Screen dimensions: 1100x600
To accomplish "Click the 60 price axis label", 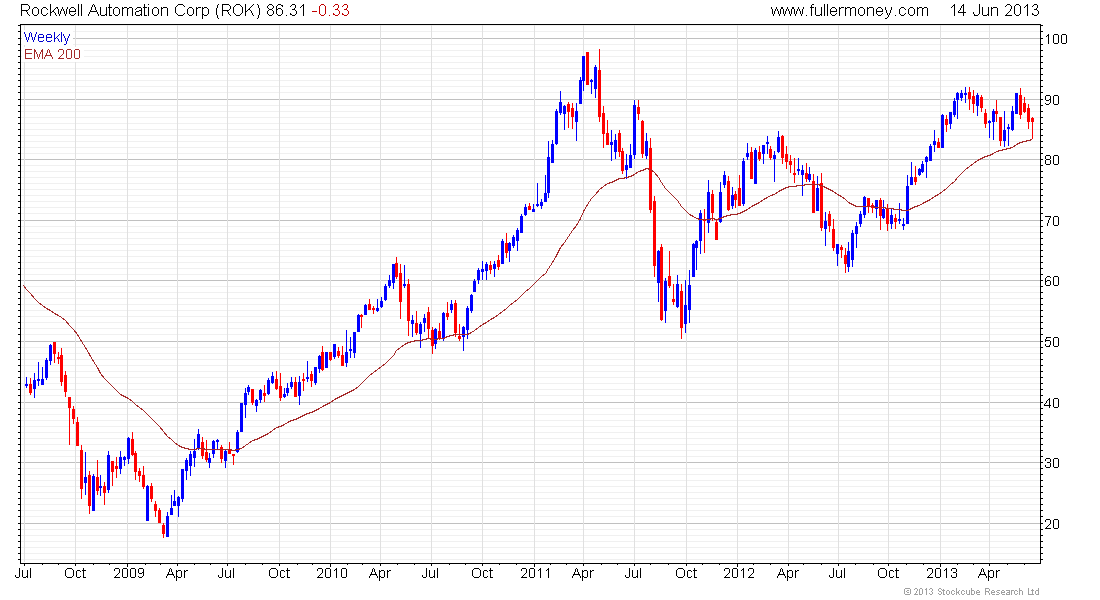I will click(1052, 281).
